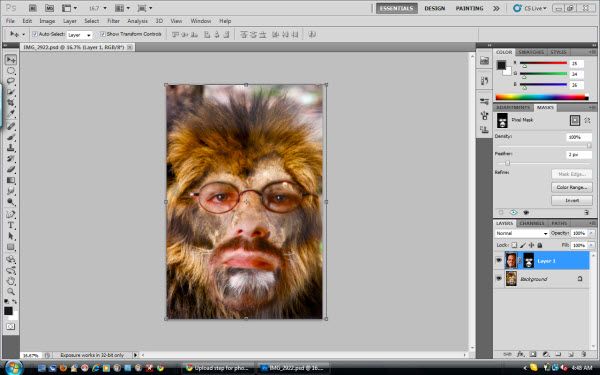Select the Zoom tool in toolbox
Viewport: 600px width, 375px height.
click(11, 292)
